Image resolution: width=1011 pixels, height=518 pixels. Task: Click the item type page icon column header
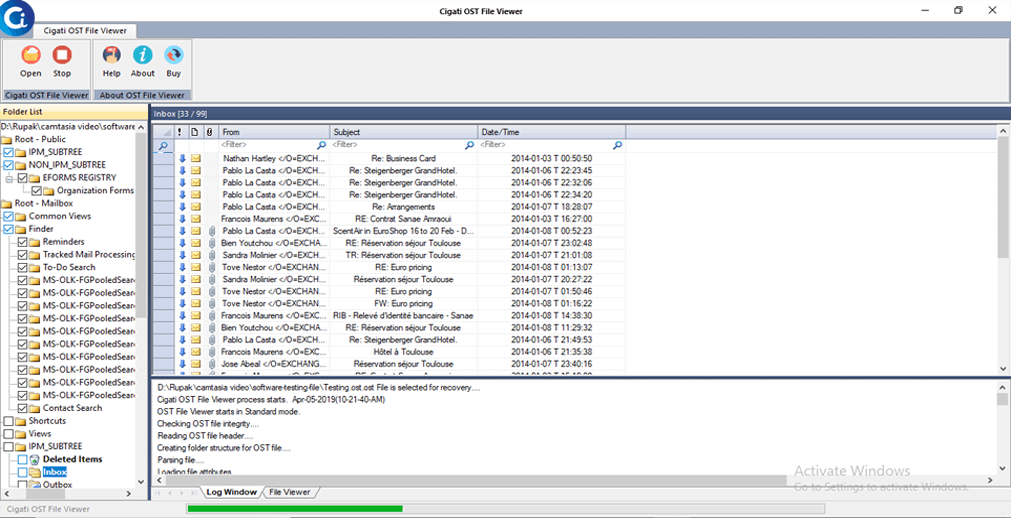tap(195, 132)
